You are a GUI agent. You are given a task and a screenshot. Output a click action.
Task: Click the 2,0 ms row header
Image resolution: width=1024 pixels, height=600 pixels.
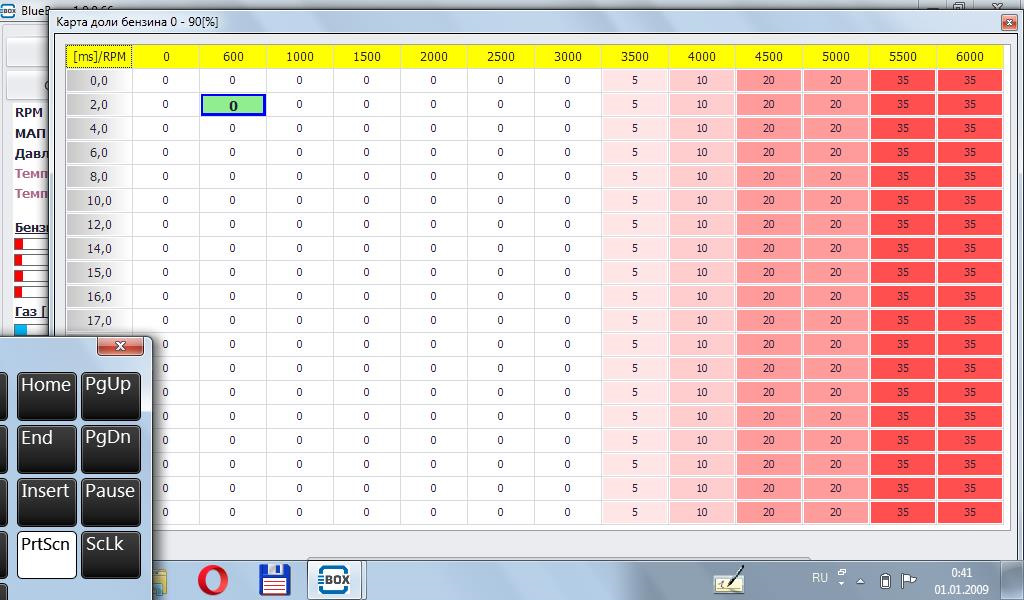pyautogui.click(x=99, y=105)
